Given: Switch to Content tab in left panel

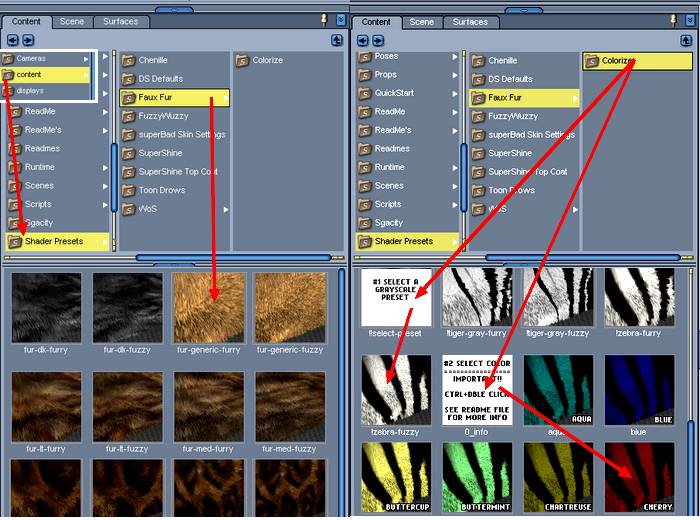Looking at the screenshot, I should click(26, 21).
